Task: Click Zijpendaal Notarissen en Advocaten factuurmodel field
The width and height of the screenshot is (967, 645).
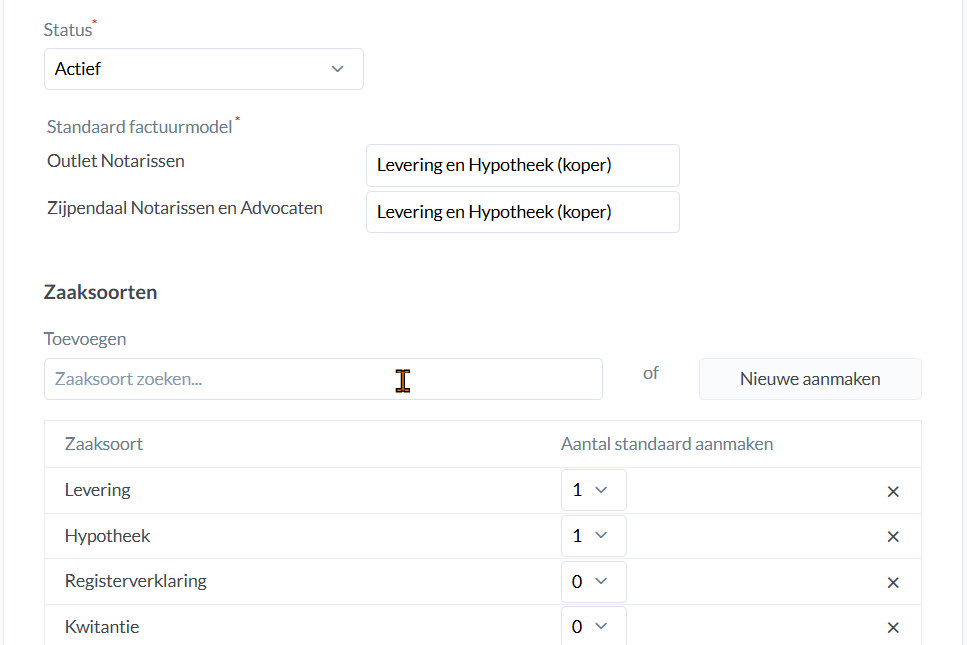Action: (522, 212)
